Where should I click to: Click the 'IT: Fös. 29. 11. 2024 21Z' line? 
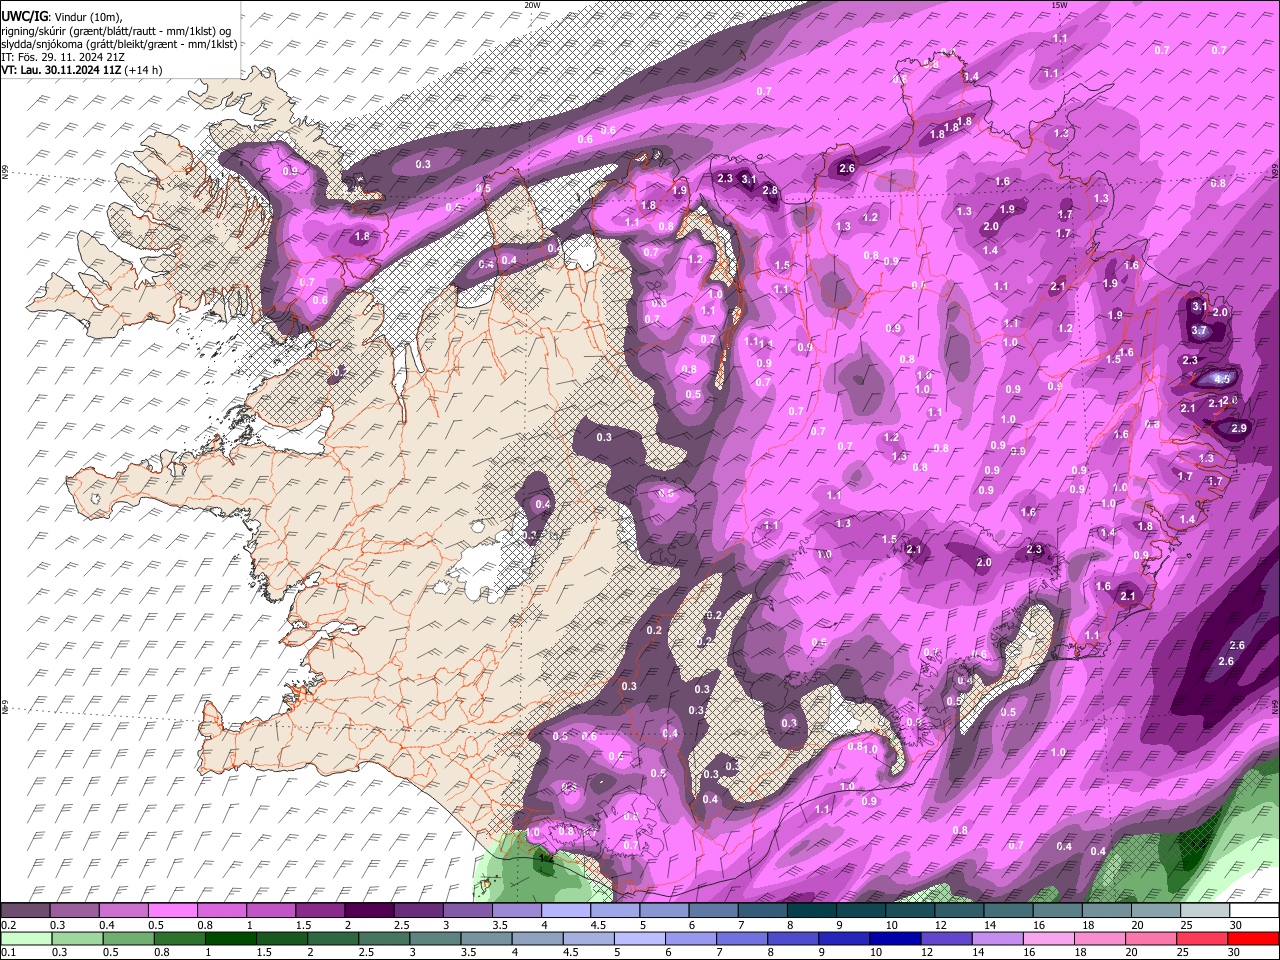click(x=62, y=57)
